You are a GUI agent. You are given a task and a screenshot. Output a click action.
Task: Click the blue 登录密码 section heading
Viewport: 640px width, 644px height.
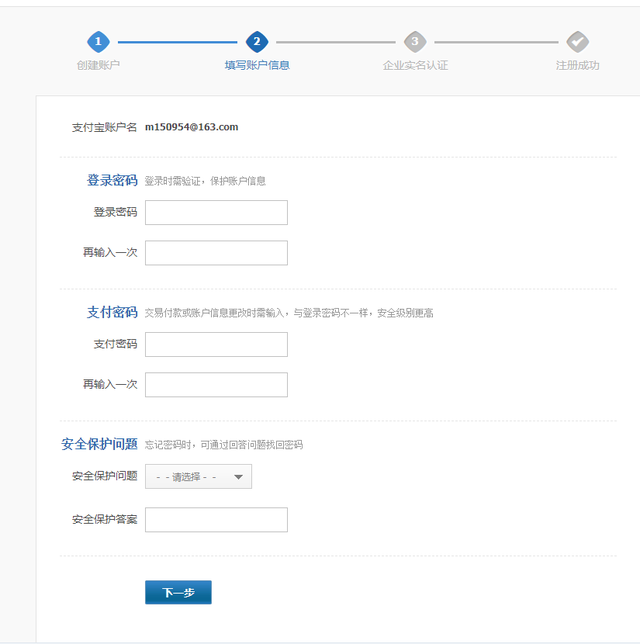click(112, 181)
